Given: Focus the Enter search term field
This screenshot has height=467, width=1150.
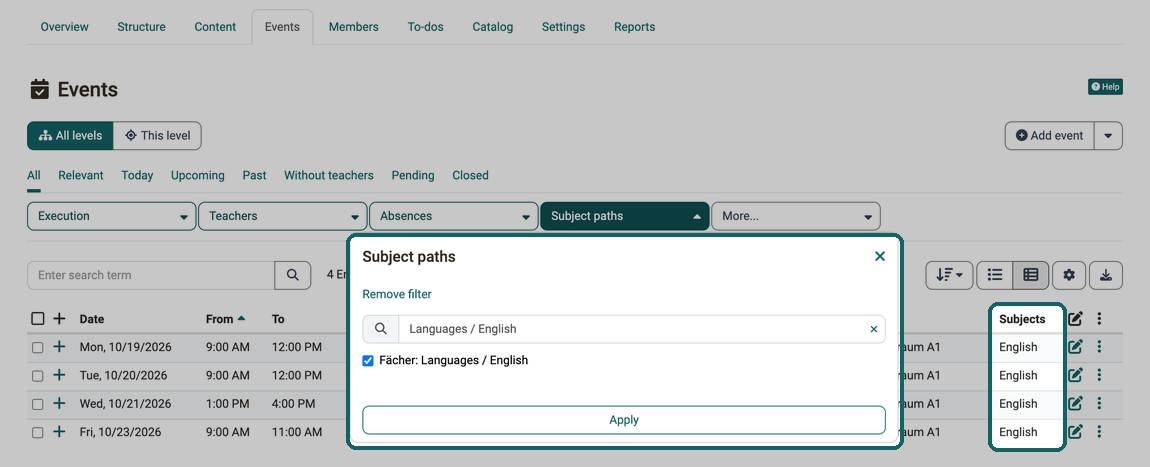Looking at the screenshot, I should coord(151,275).
